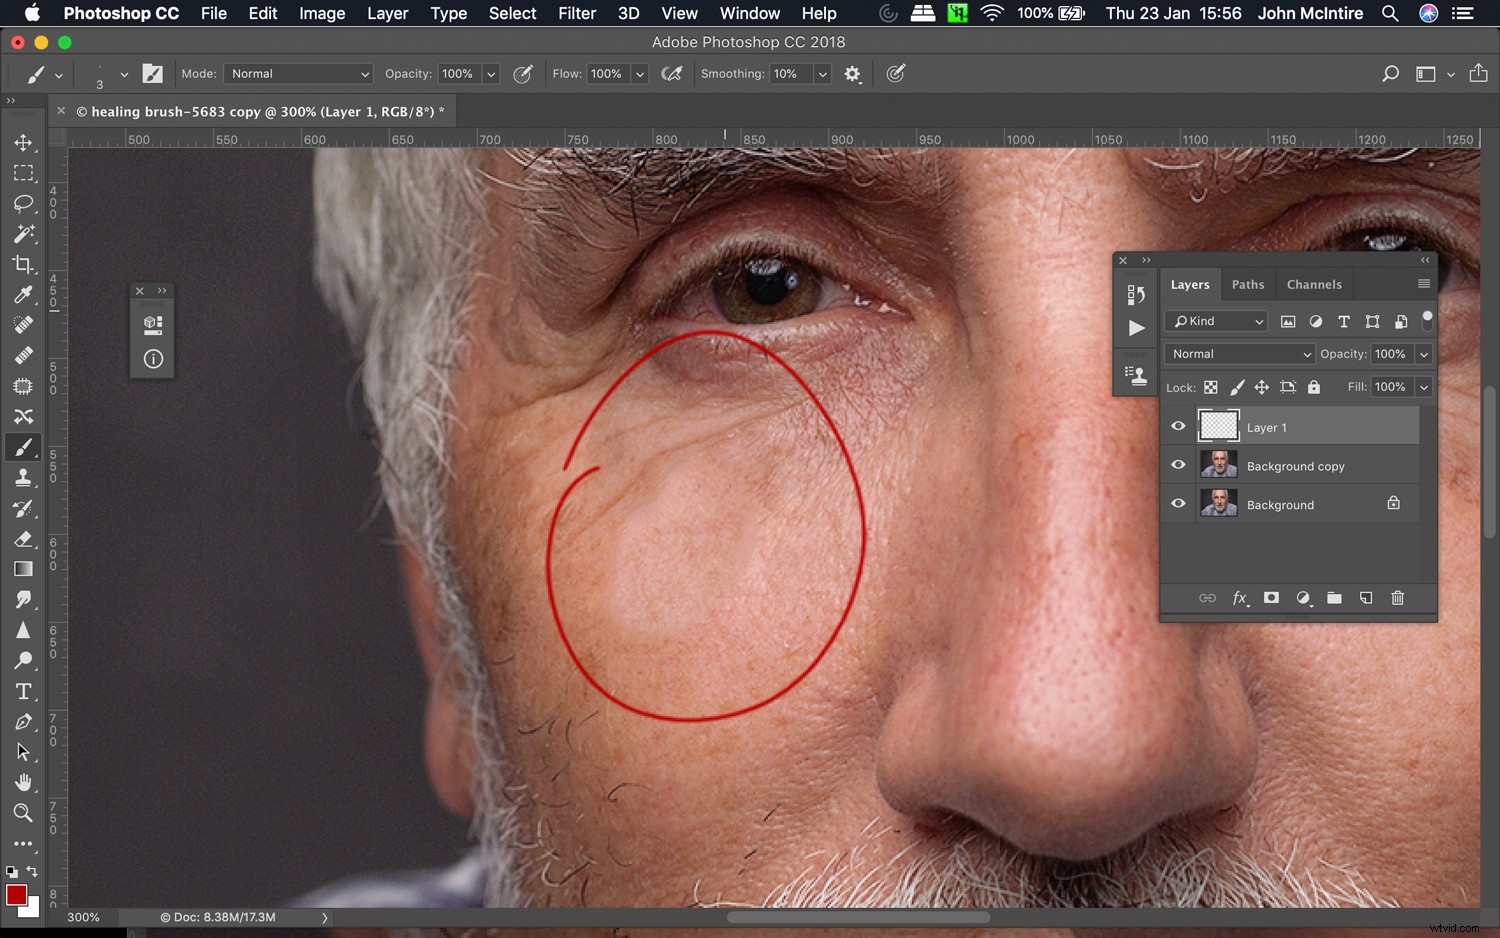Enable Lock transparent pixels for Layer 1
The image size is (1500, 938).
click(x=1211, y=387)
